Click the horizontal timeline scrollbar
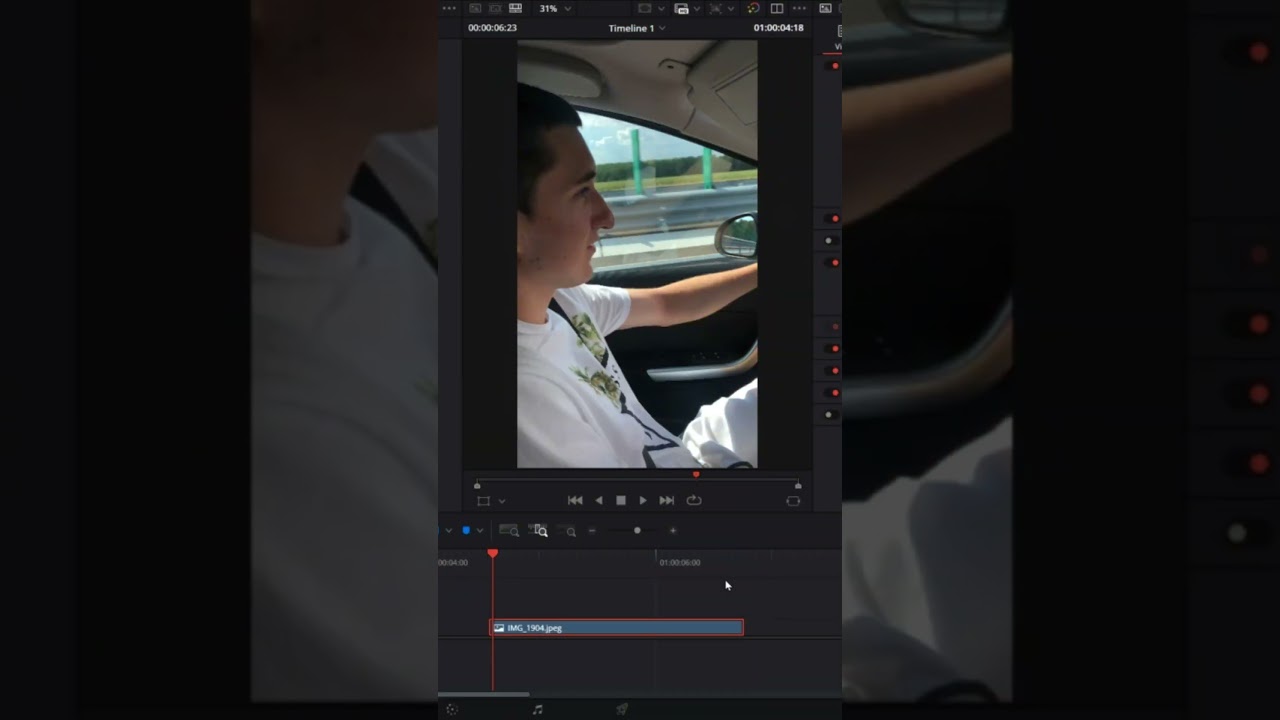 [484, 694]
